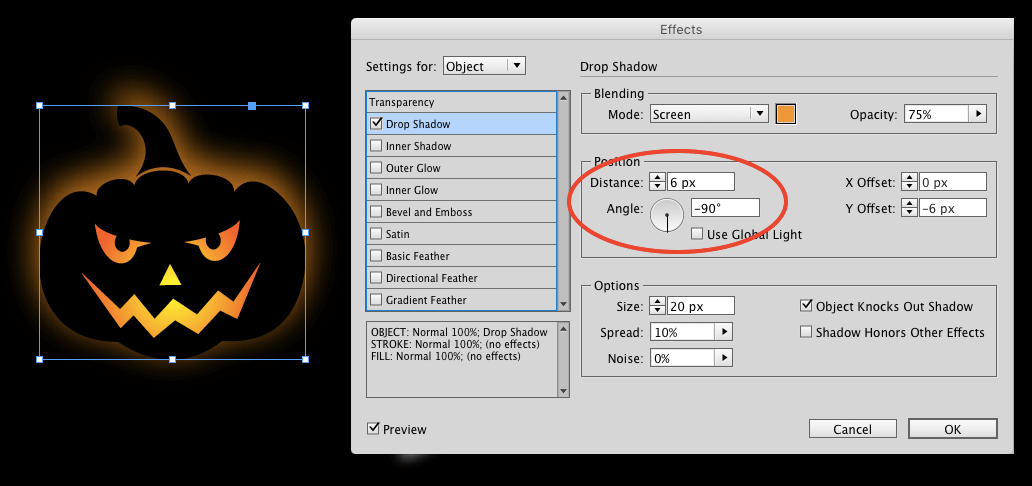Click the 'FILL: Normal 100%; (no effects)' text
This screenshot has width=1032, height=486.
pos(446,356)
